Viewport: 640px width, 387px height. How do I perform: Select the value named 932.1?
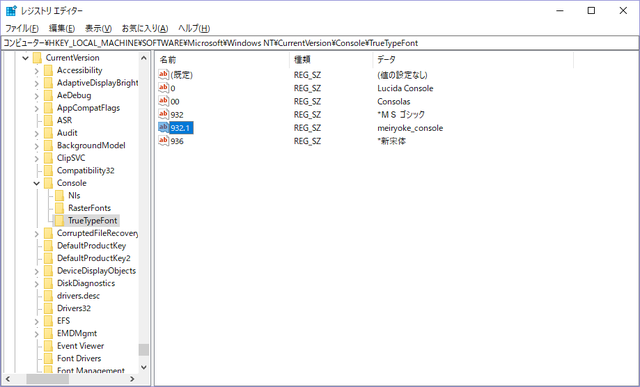point(181,128)
